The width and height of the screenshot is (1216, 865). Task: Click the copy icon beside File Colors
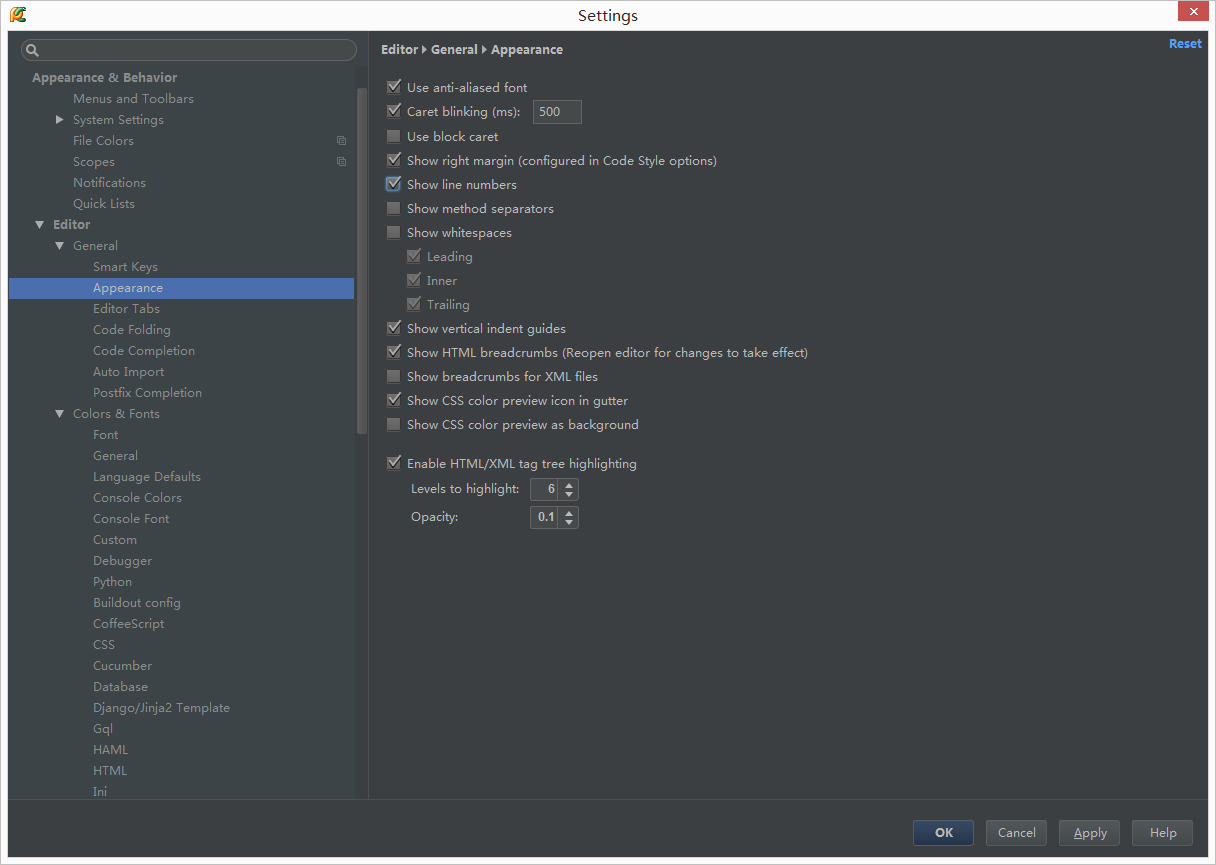[x=341, y=141]
